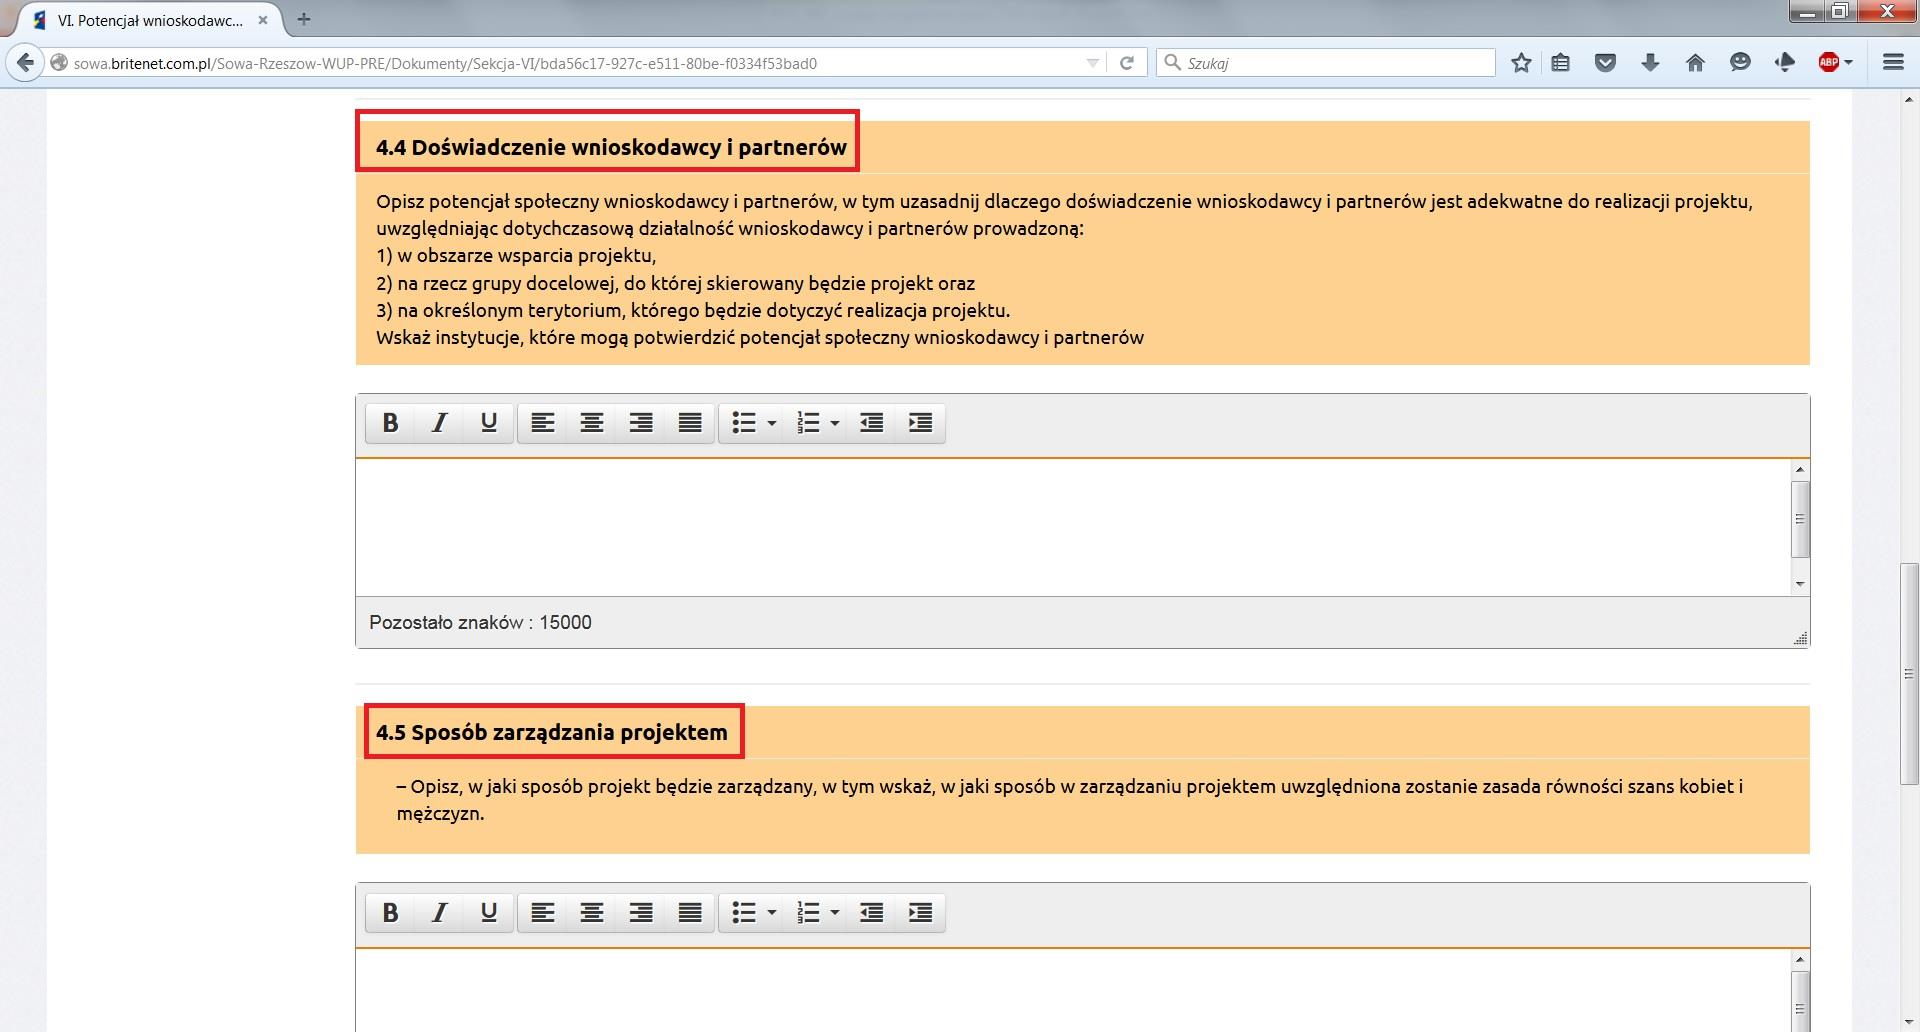The image size is (1920, 1032).
Task: Open the URL history dropdown arrow
Action: 1092,63
